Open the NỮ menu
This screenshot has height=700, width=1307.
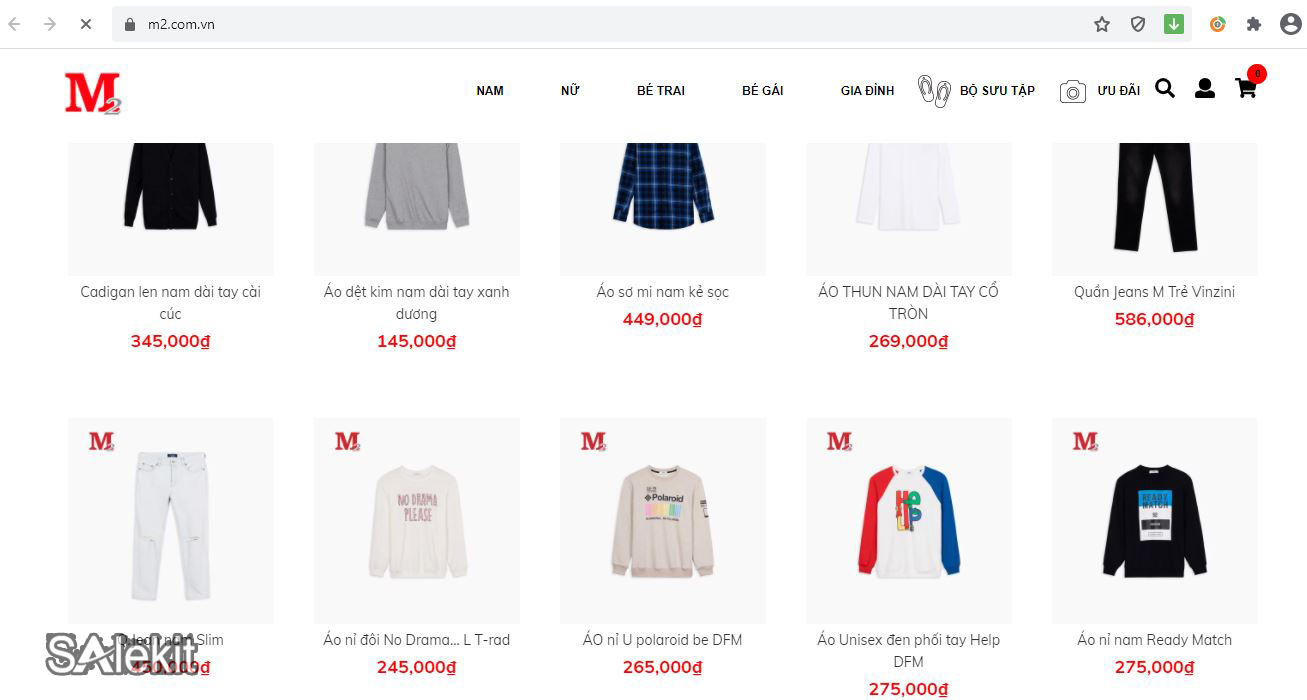point(570,91)
